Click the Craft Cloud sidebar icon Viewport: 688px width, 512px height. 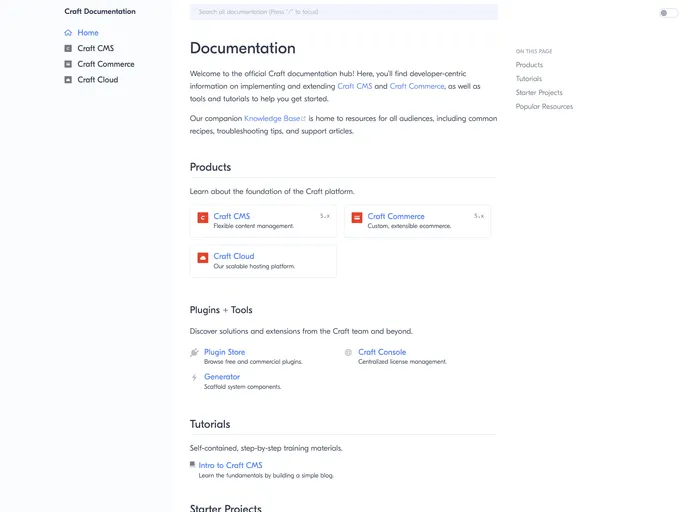[68, 79]
